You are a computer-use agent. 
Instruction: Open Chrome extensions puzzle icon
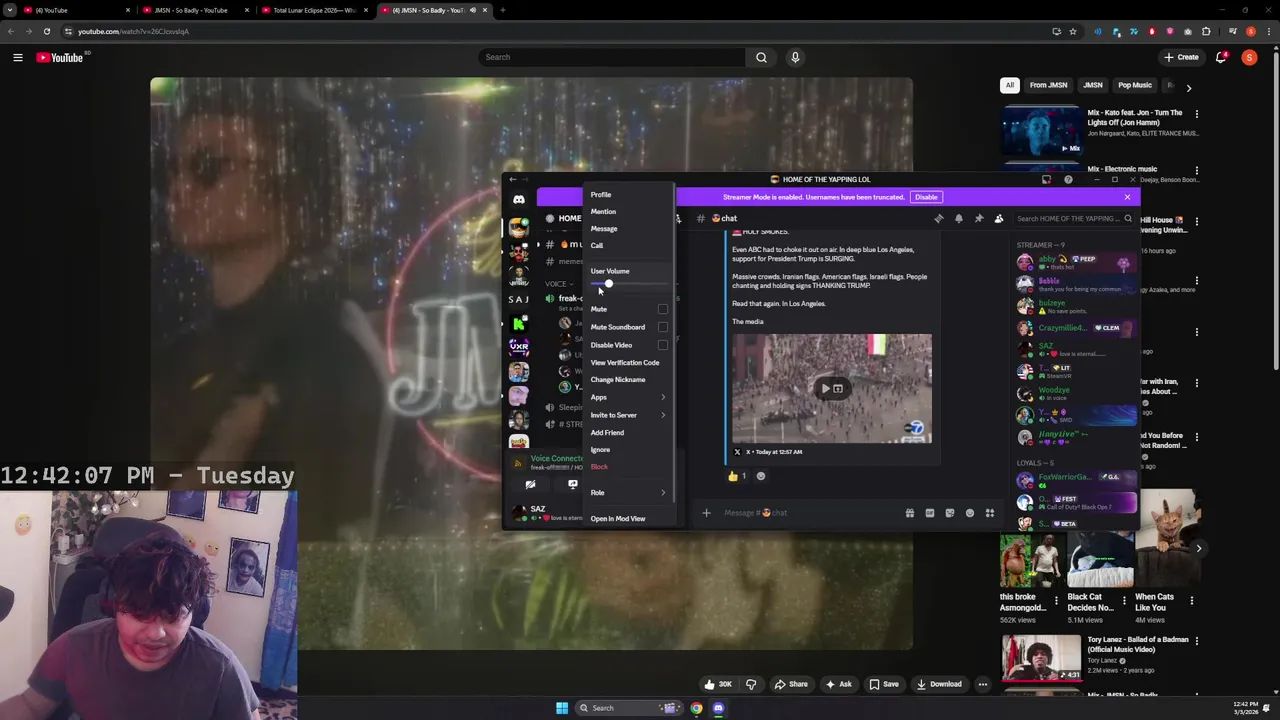point(1206,31)
